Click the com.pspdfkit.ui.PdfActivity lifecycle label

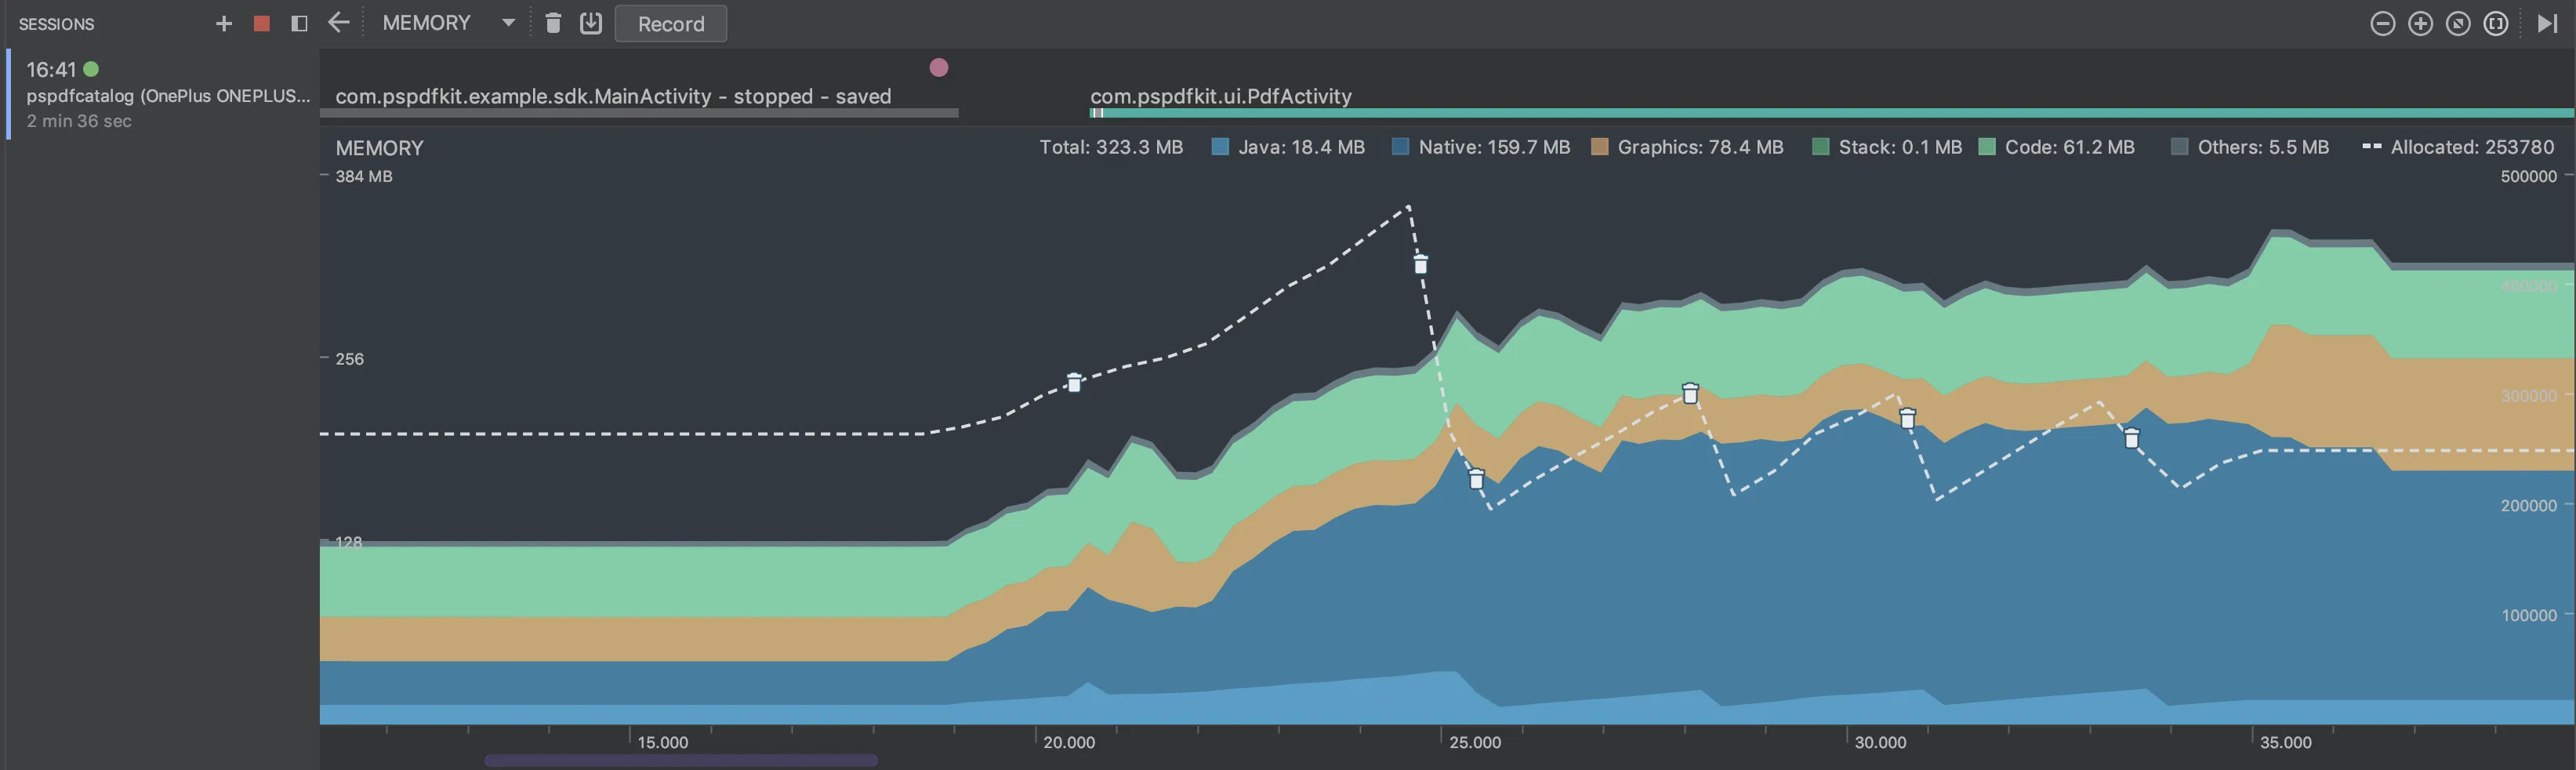pos(1220,96)
